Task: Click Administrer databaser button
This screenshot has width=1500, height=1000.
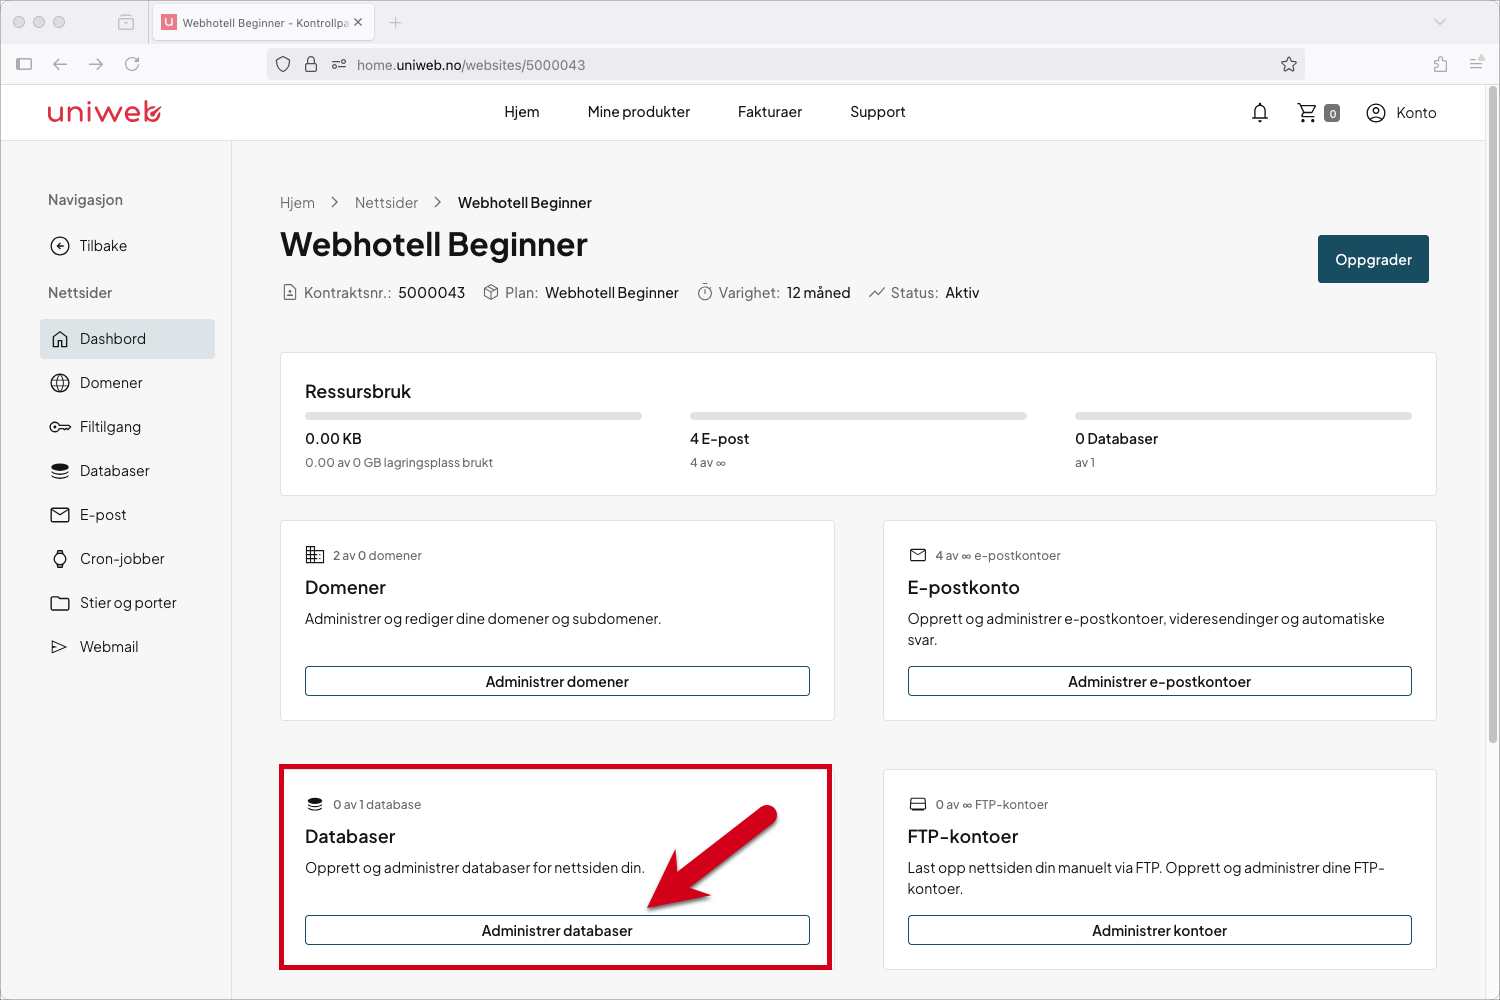Action: 557,930
